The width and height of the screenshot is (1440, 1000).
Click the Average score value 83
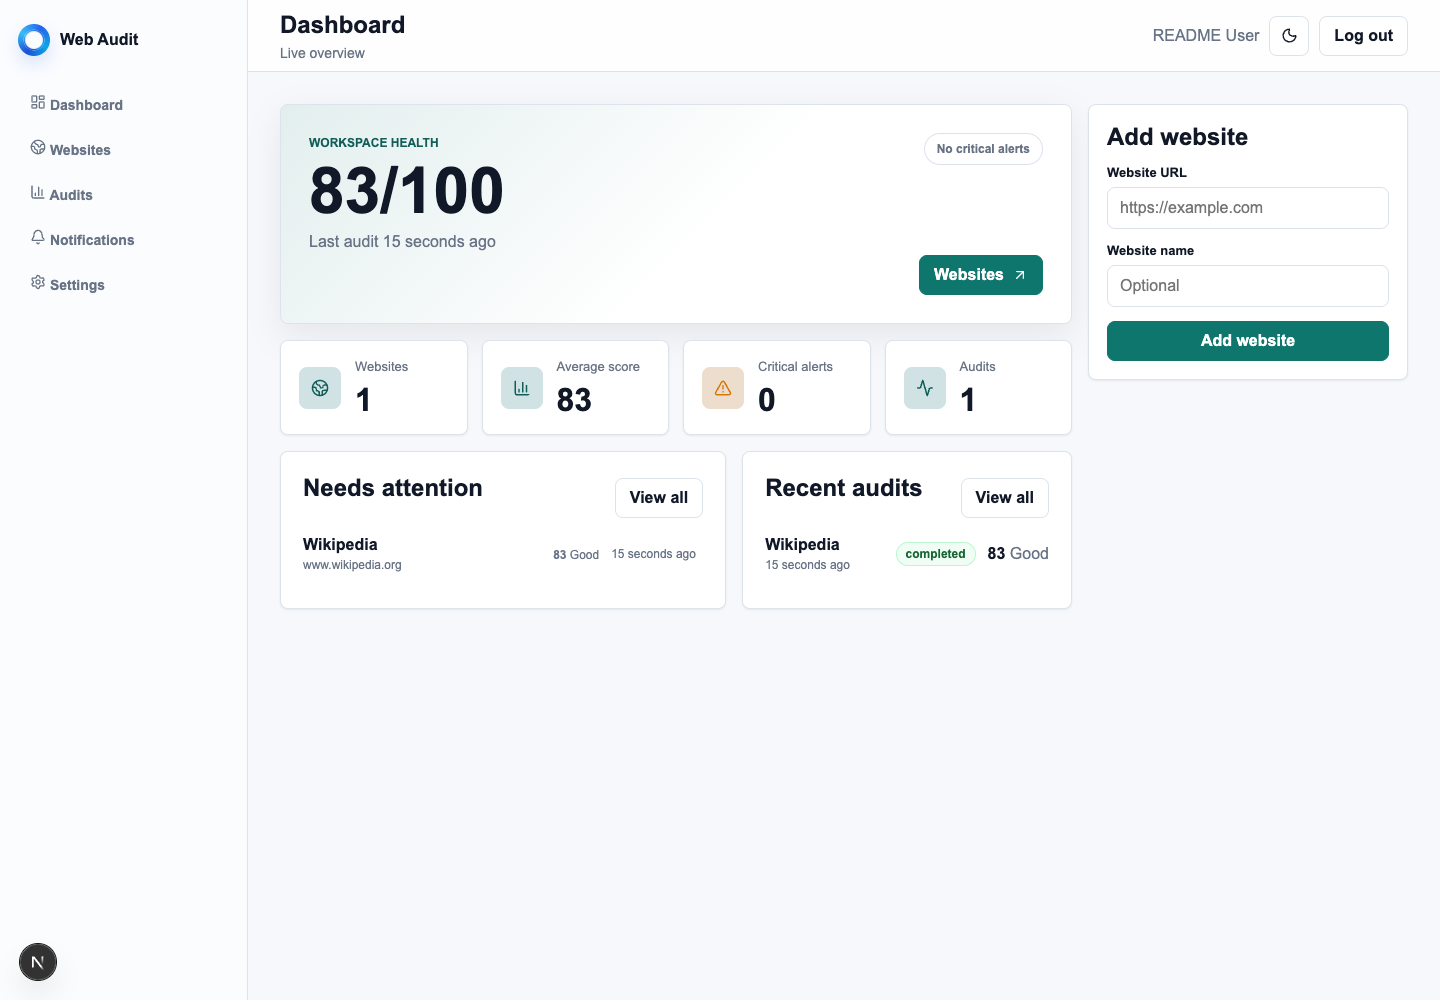pyautogui.click(x=574, y=400)
